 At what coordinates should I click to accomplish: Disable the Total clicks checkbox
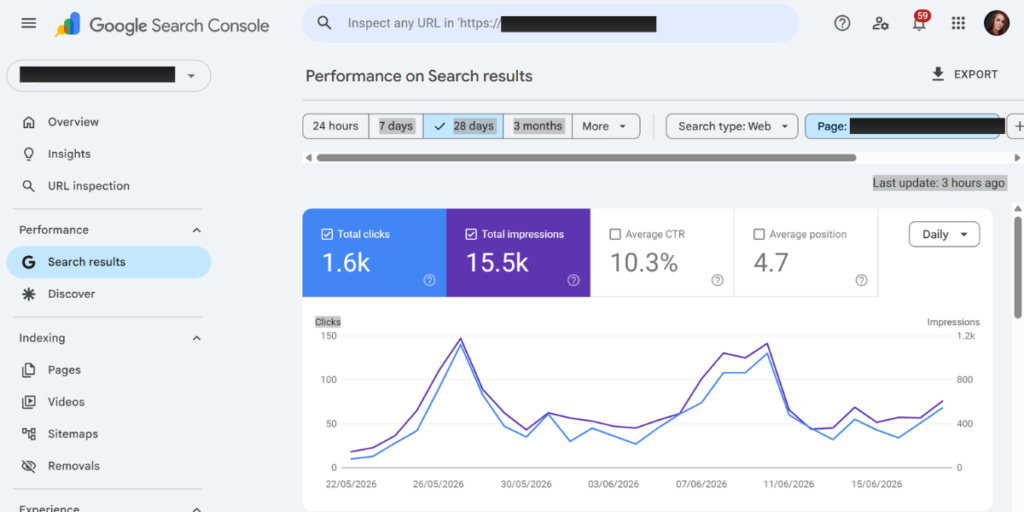point(327,234)
